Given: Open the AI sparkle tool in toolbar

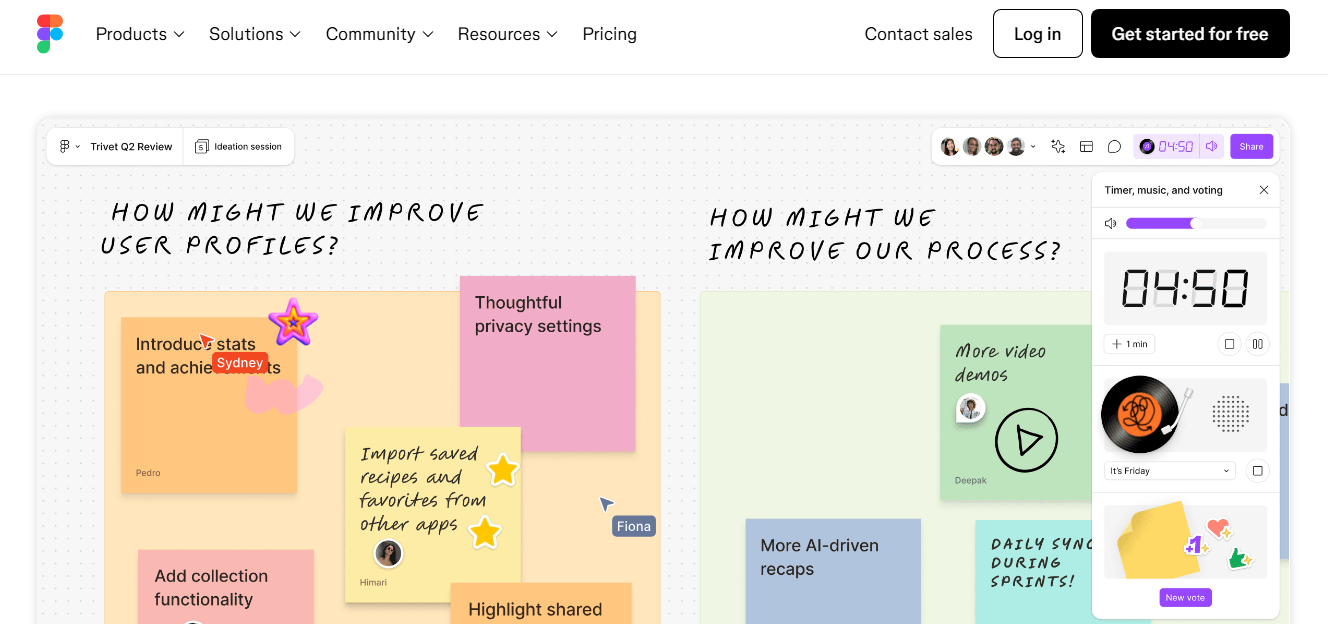Looking at the screenshot, I should click(1058, 146).
